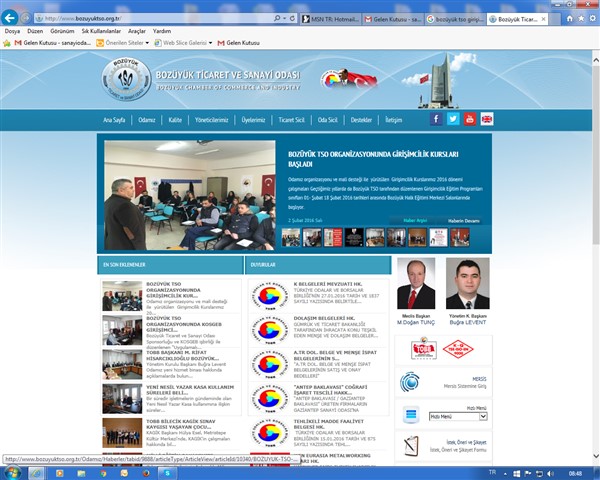Image resolution: width=600 pixels, height=480 pixels.
Task: Open the Gelen Kutusu - sanayioda... bookmark
Action: click(x=52, y=43)
